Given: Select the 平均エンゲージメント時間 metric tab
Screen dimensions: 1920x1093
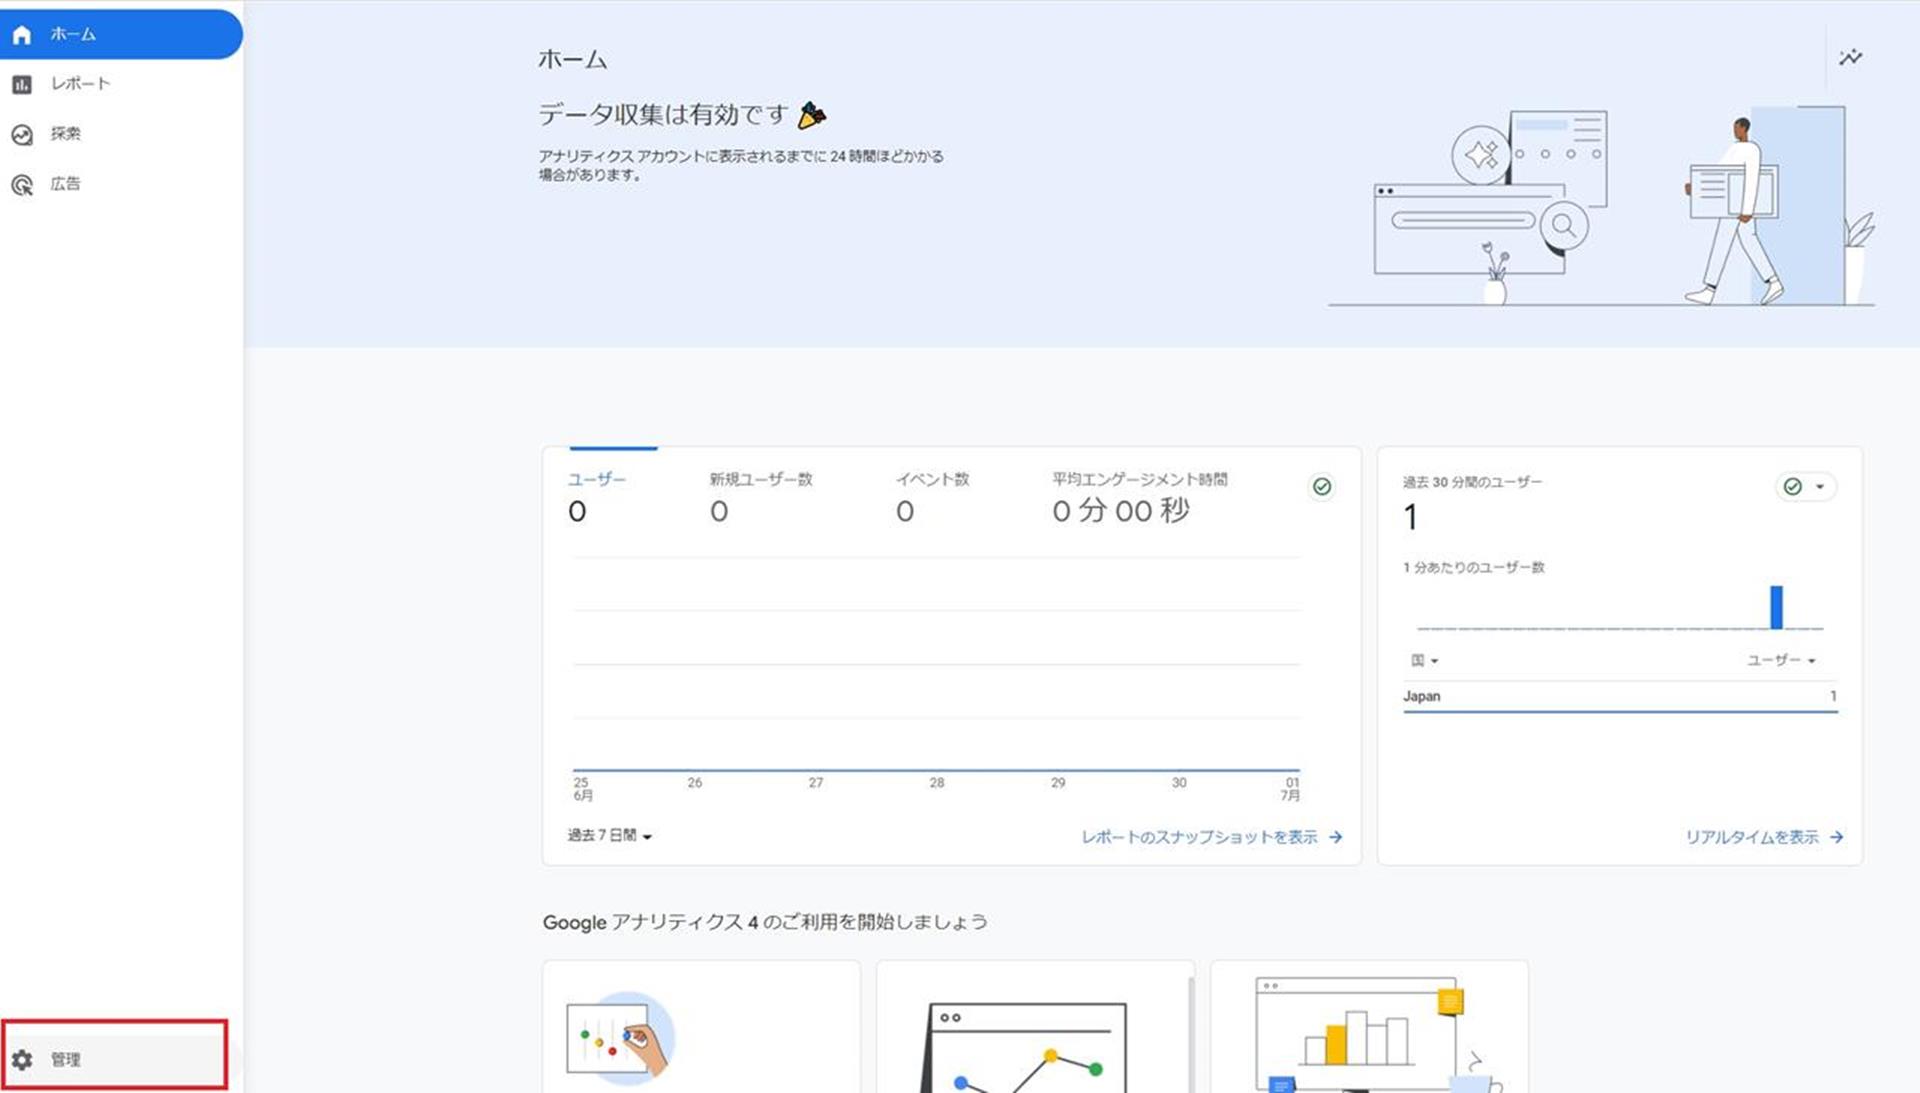Looking at the screenshot, I should coord(1139,480).
